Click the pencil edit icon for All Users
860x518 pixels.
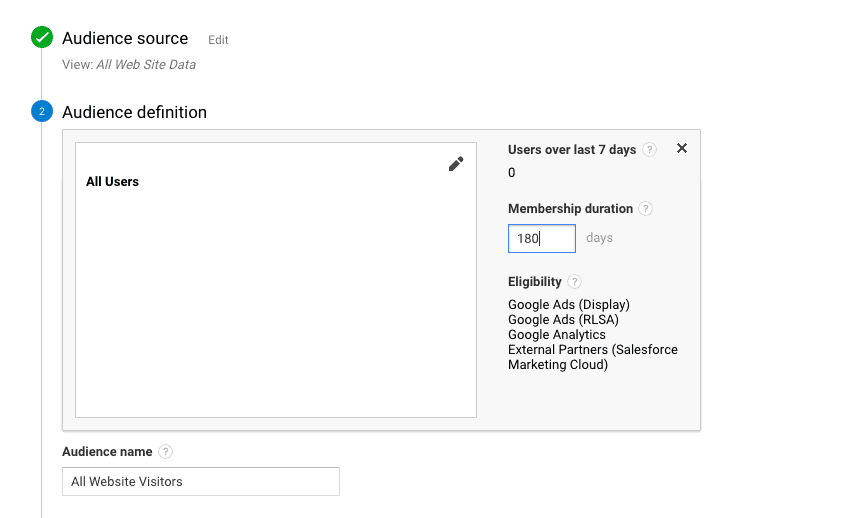coord(456,164)
